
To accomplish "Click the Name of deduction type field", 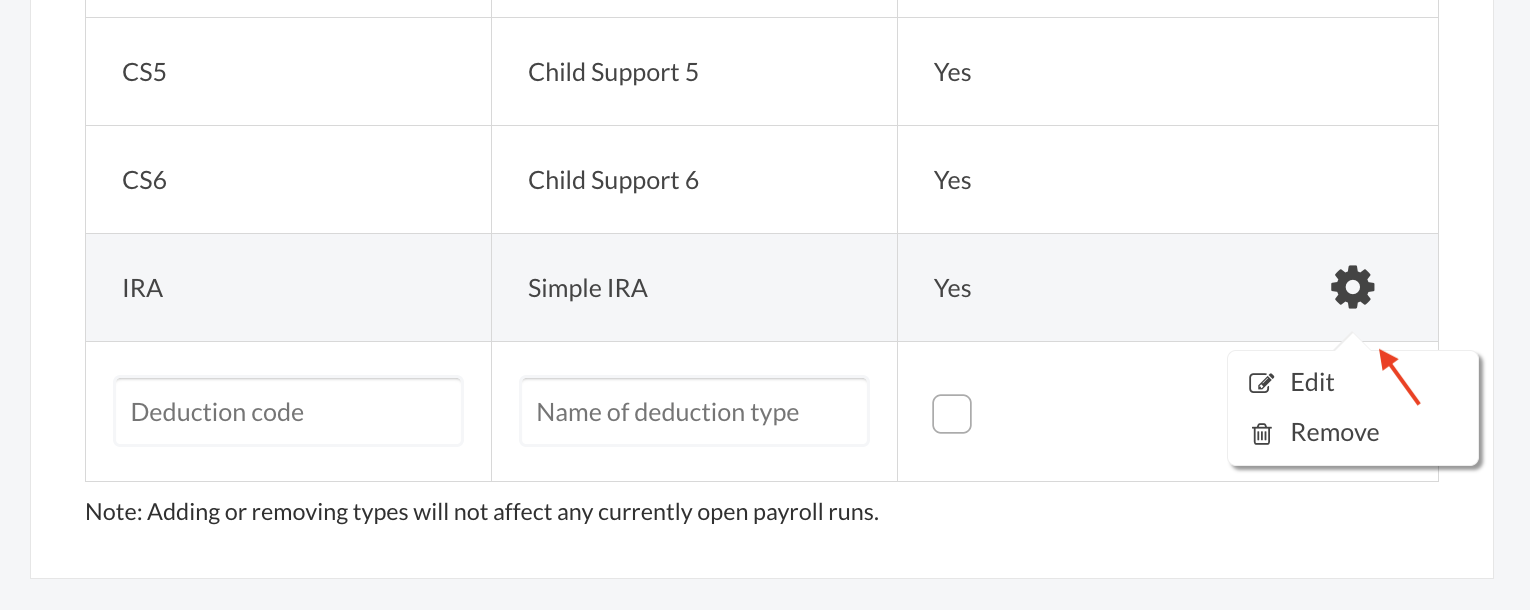I will click(694, 412).
